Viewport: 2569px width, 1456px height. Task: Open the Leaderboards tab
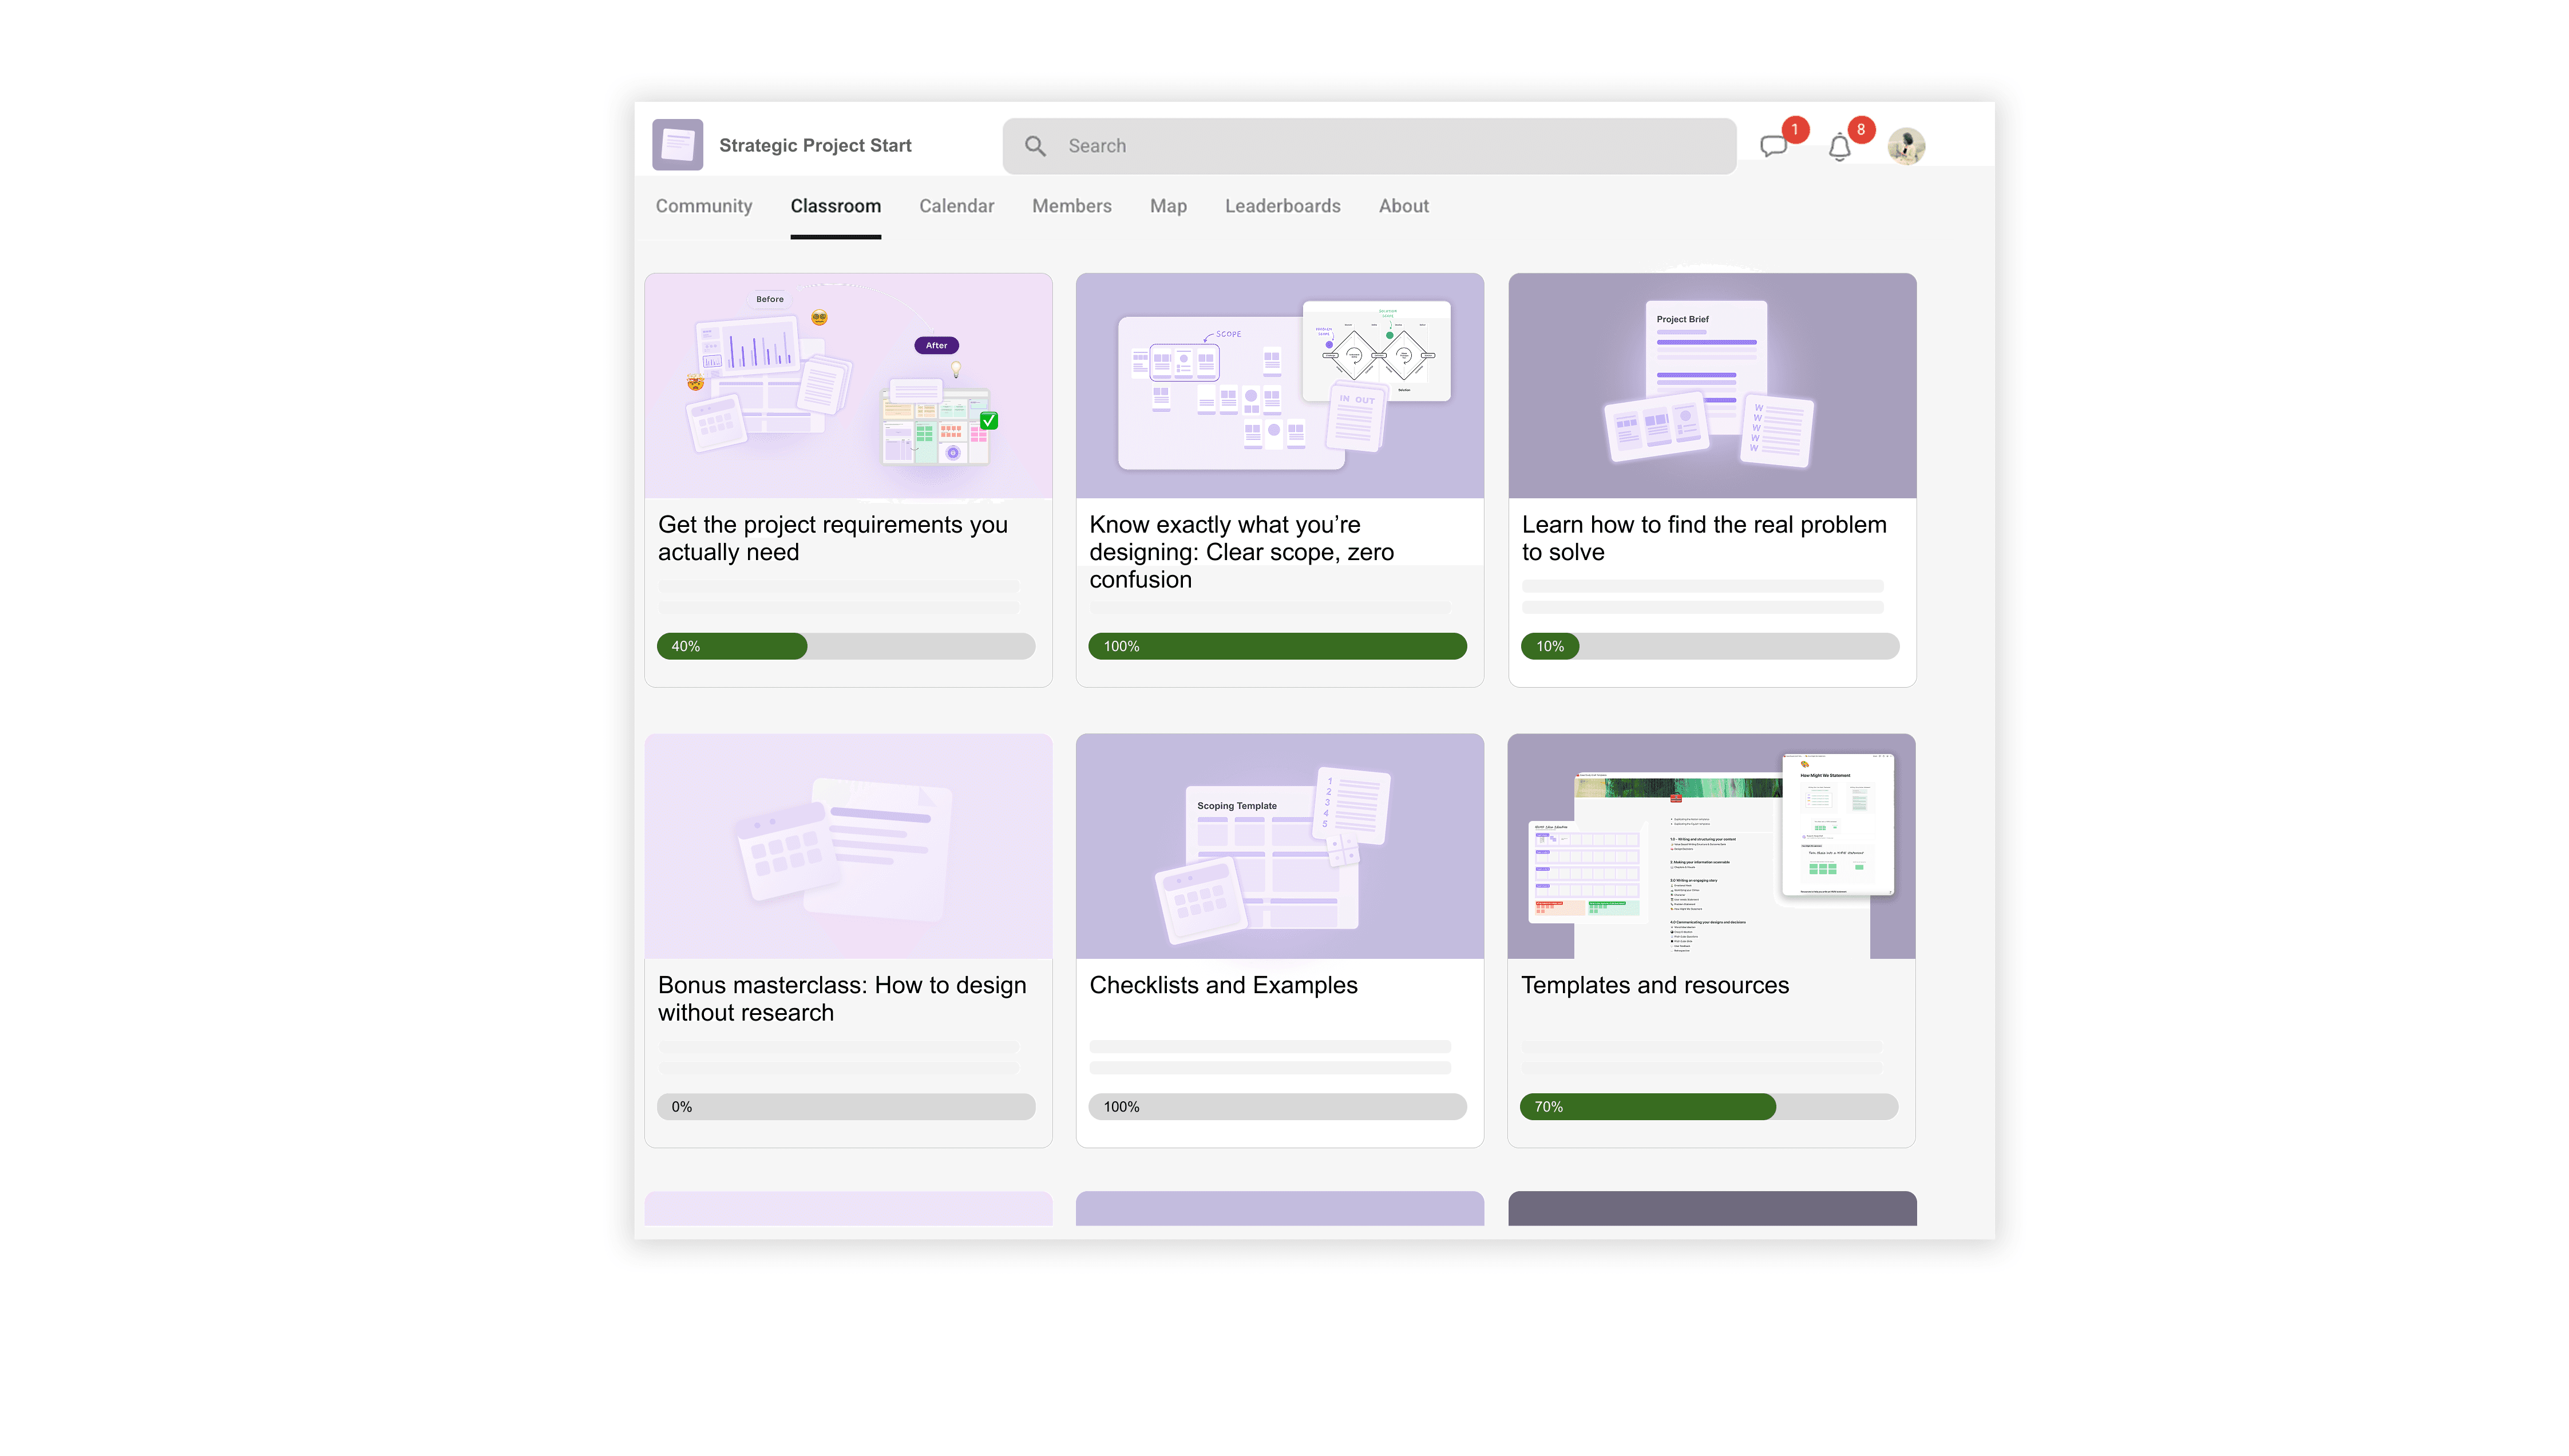click(x=1282, y=206)
